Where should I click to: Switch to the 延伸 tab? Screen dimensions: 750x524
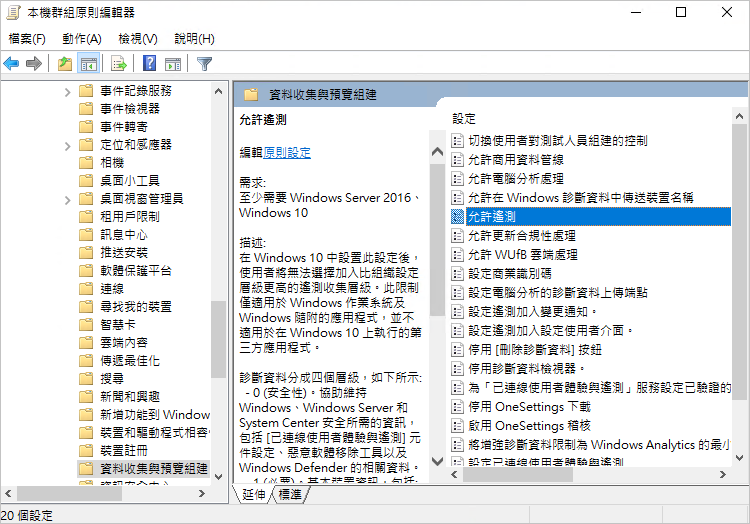[254, 494]
